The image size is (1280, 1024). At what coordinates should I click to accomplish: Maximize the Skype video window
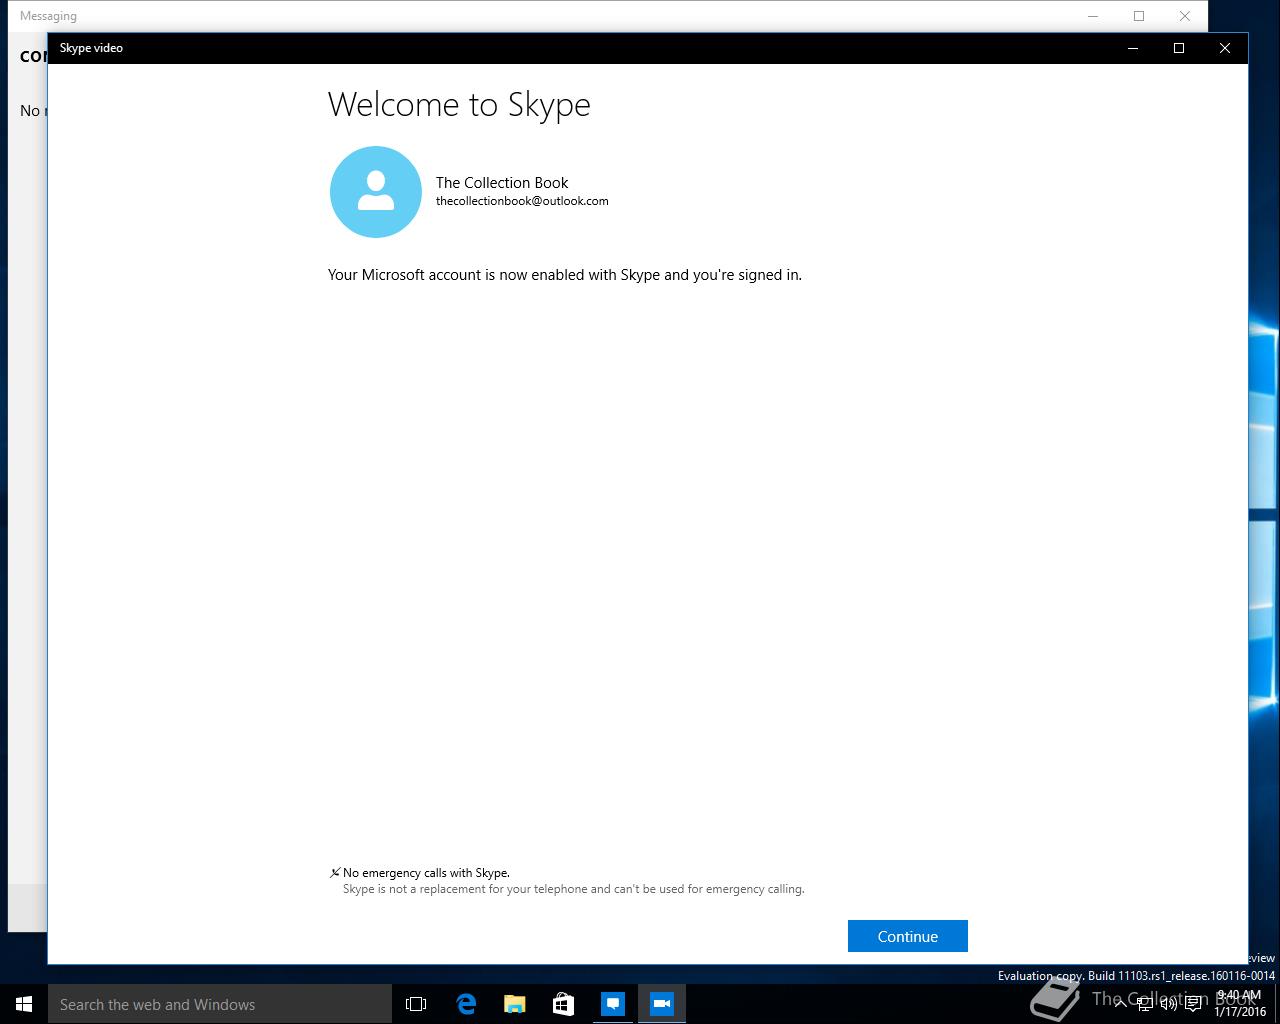[x=1179, y=48]
